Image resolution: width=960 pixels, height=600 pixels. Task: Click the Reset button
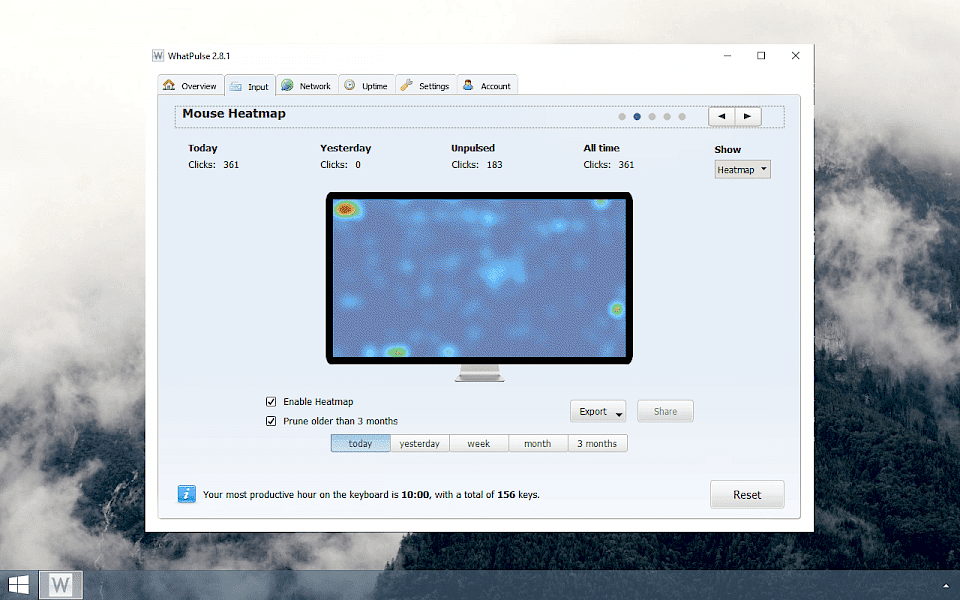[747, 495]
